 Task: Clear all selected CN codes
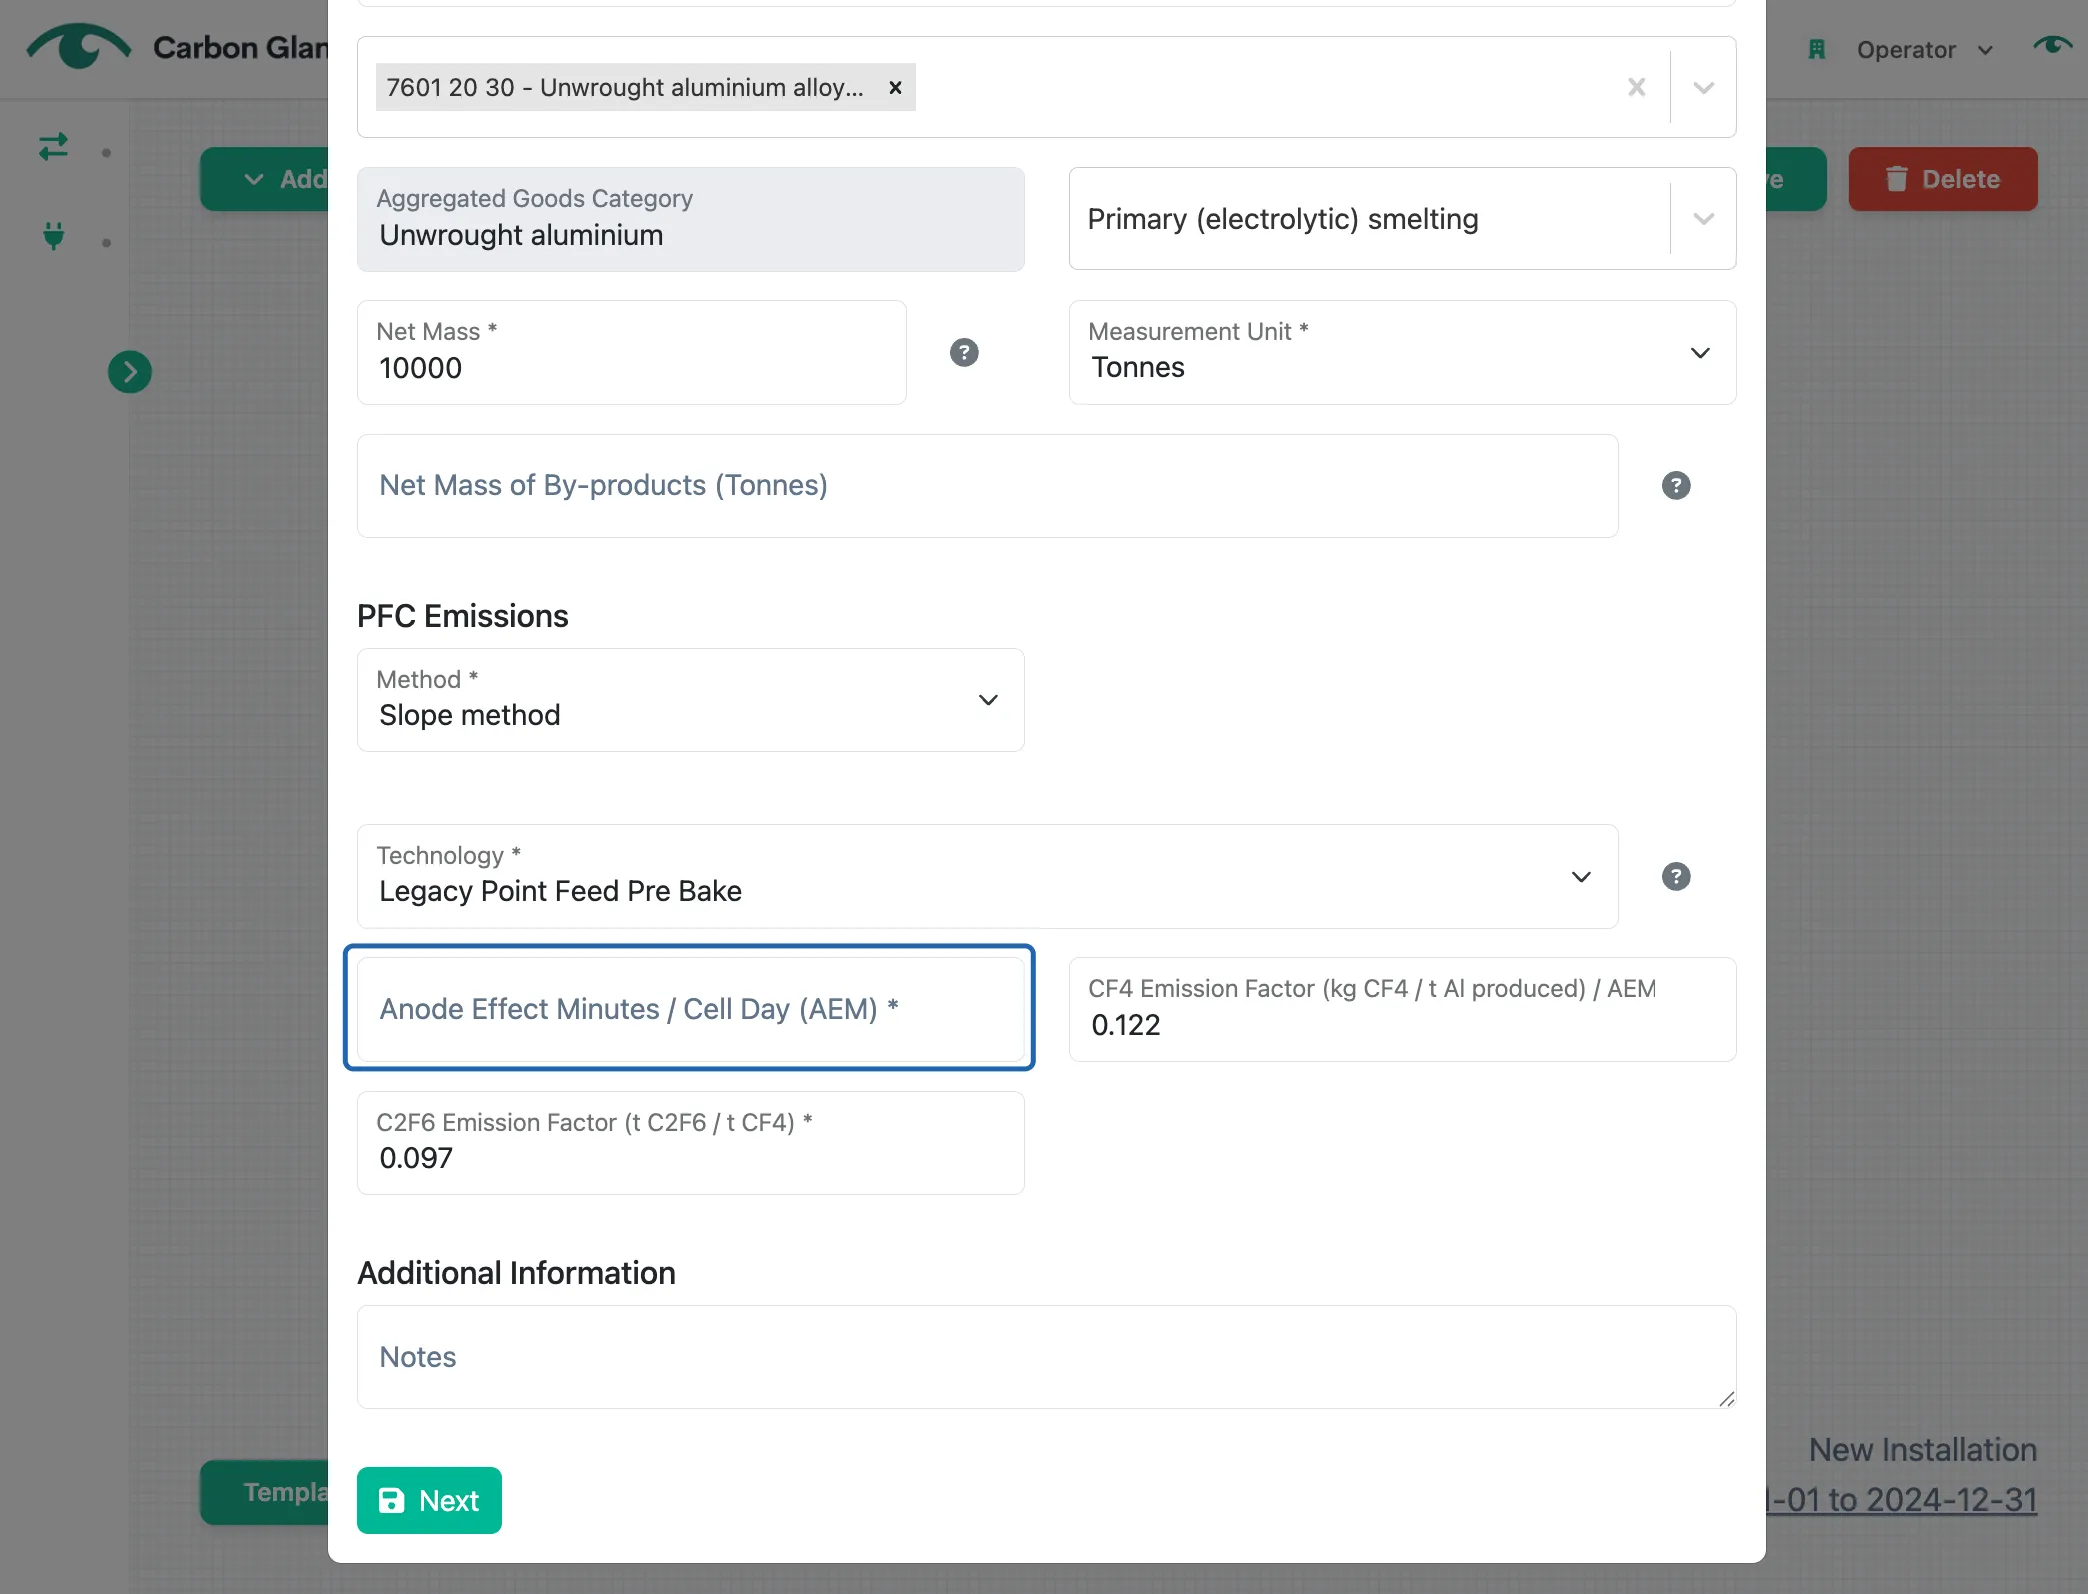1636,88
